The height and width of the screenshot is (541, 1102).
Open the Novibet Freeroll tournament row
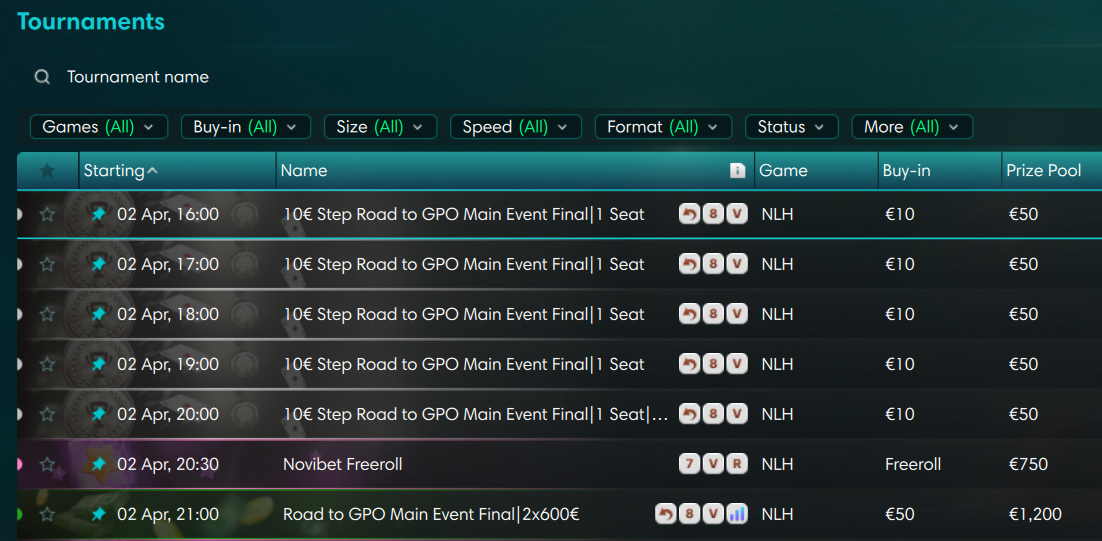click(343, 464)
